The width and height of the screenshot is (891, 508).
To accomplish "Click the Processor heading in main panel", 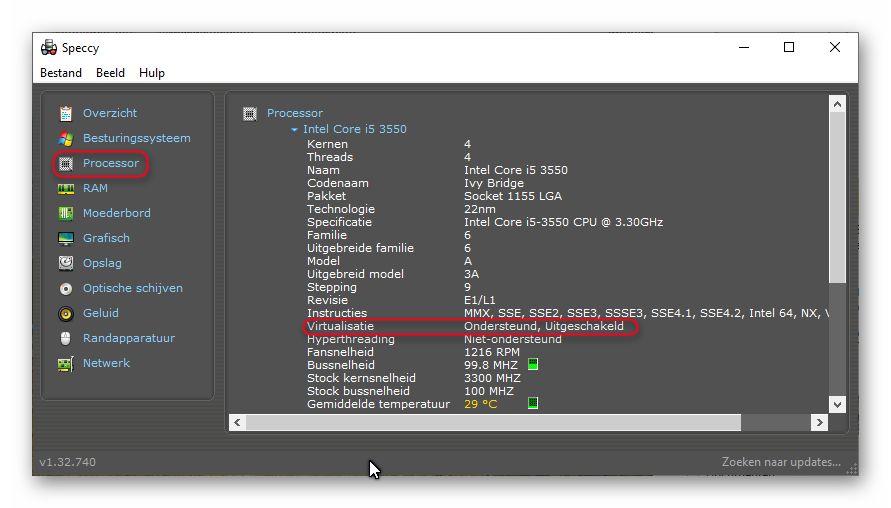I will (295, 113).
